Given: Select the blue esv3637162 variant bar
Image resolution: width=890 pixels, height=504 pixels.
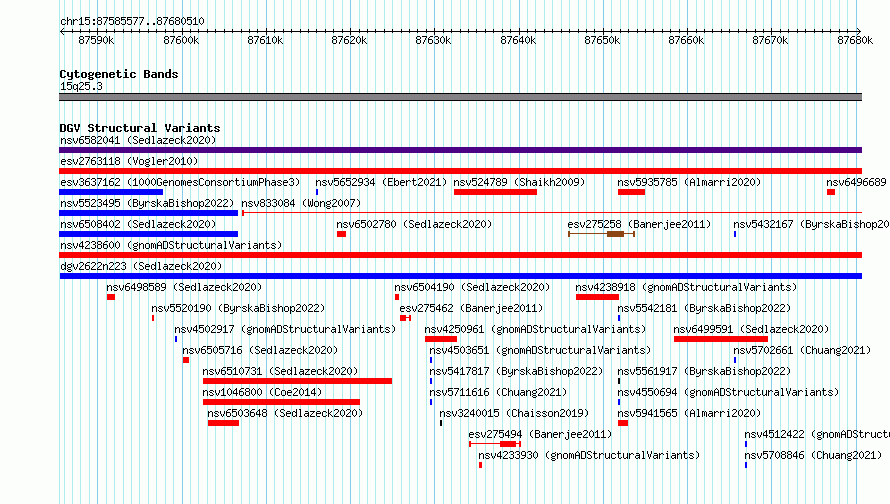Looking at the screenshot, I should (x=111, y=192).
